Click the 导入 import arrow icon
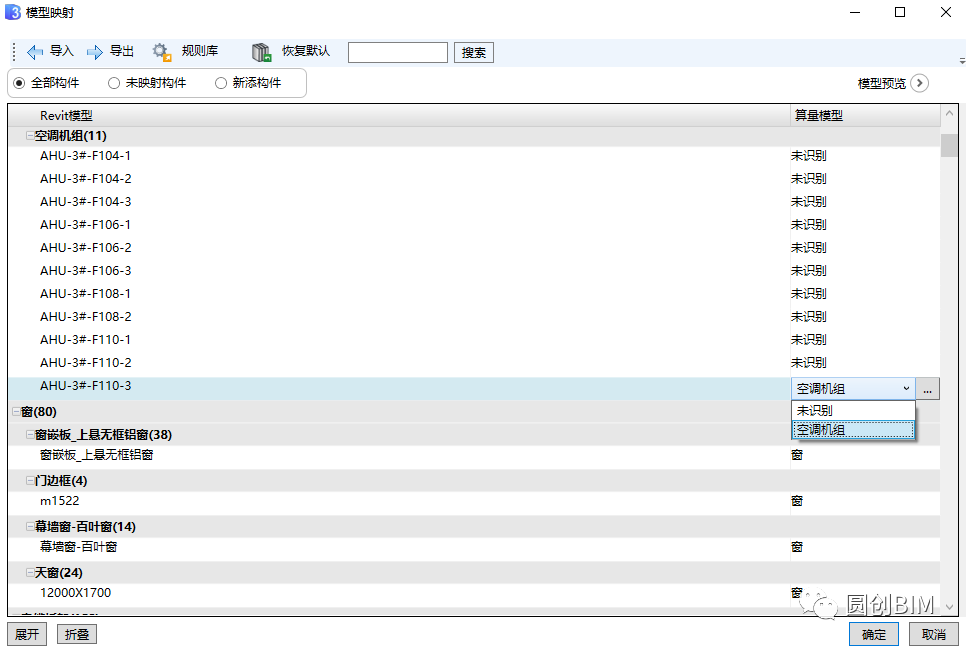This screenshot has height=648, width=966. (34, 52)
